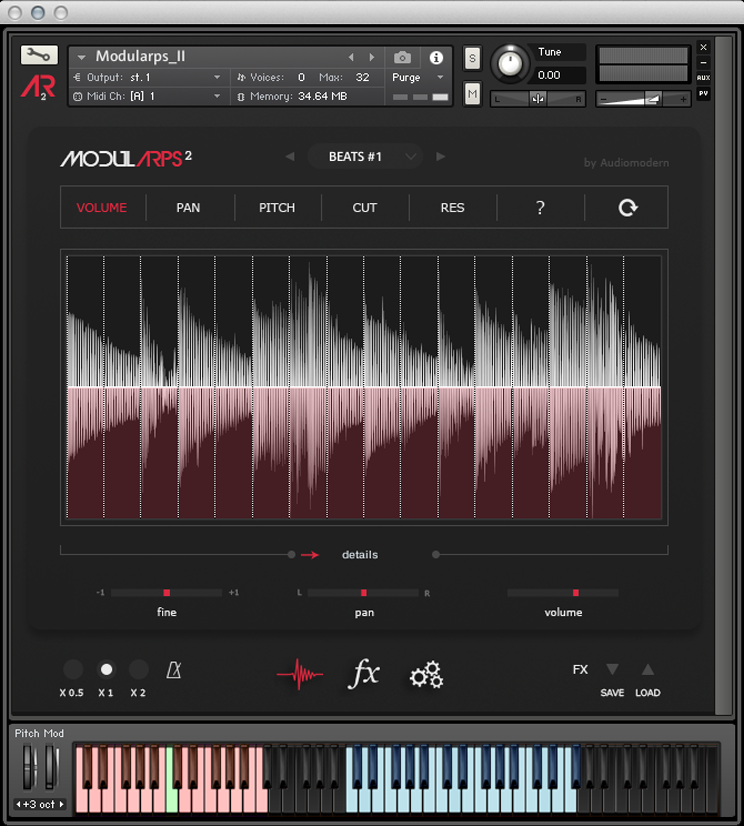Click the red details arrow

(310, 555)
